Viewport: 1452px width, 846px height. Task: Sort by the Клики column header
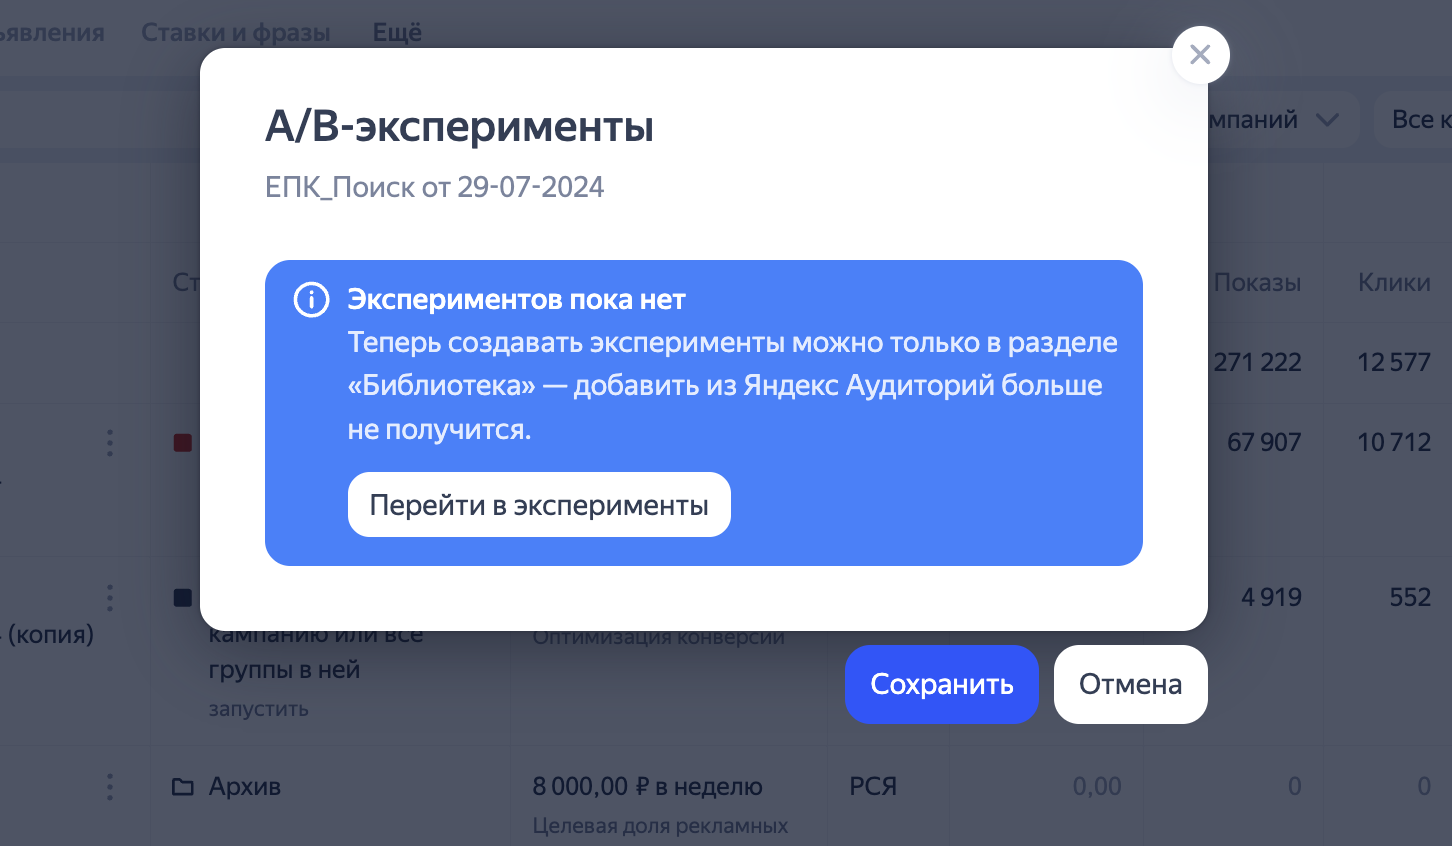pyautogui.click(x=1394, y=283)
